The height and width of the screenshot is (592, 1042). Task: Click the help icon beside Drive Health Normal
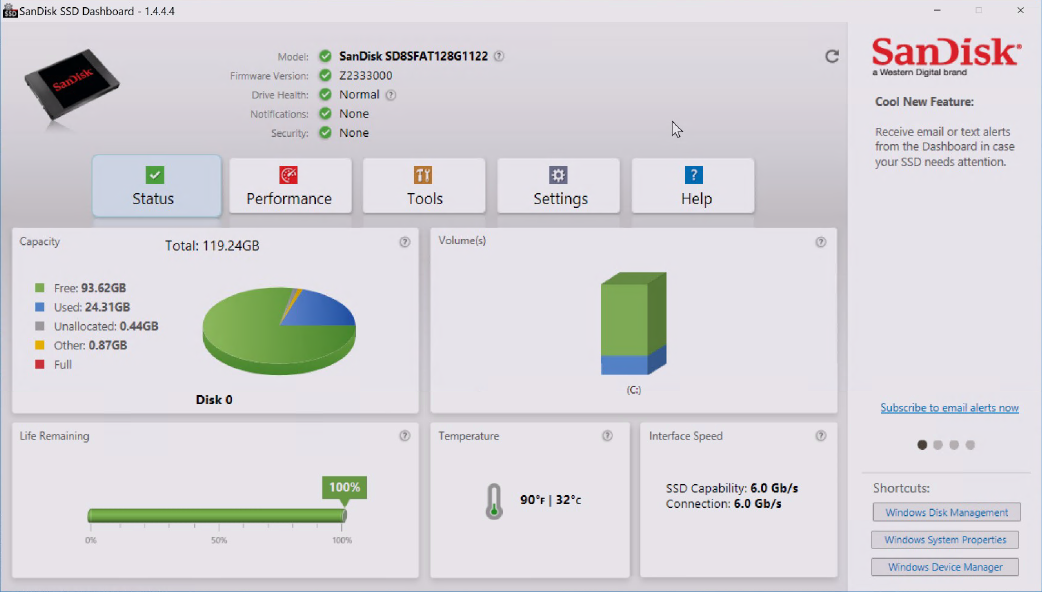point(391,95)
